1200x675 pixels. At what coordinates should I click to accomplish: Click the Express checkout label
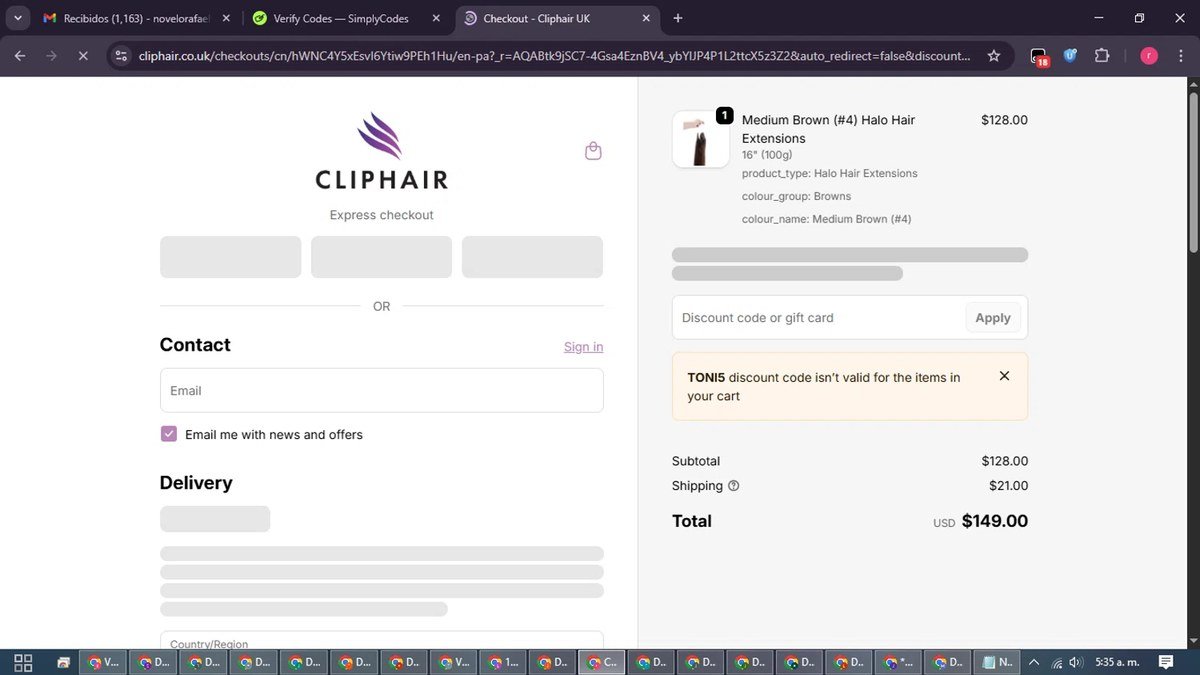pos(382,215)
